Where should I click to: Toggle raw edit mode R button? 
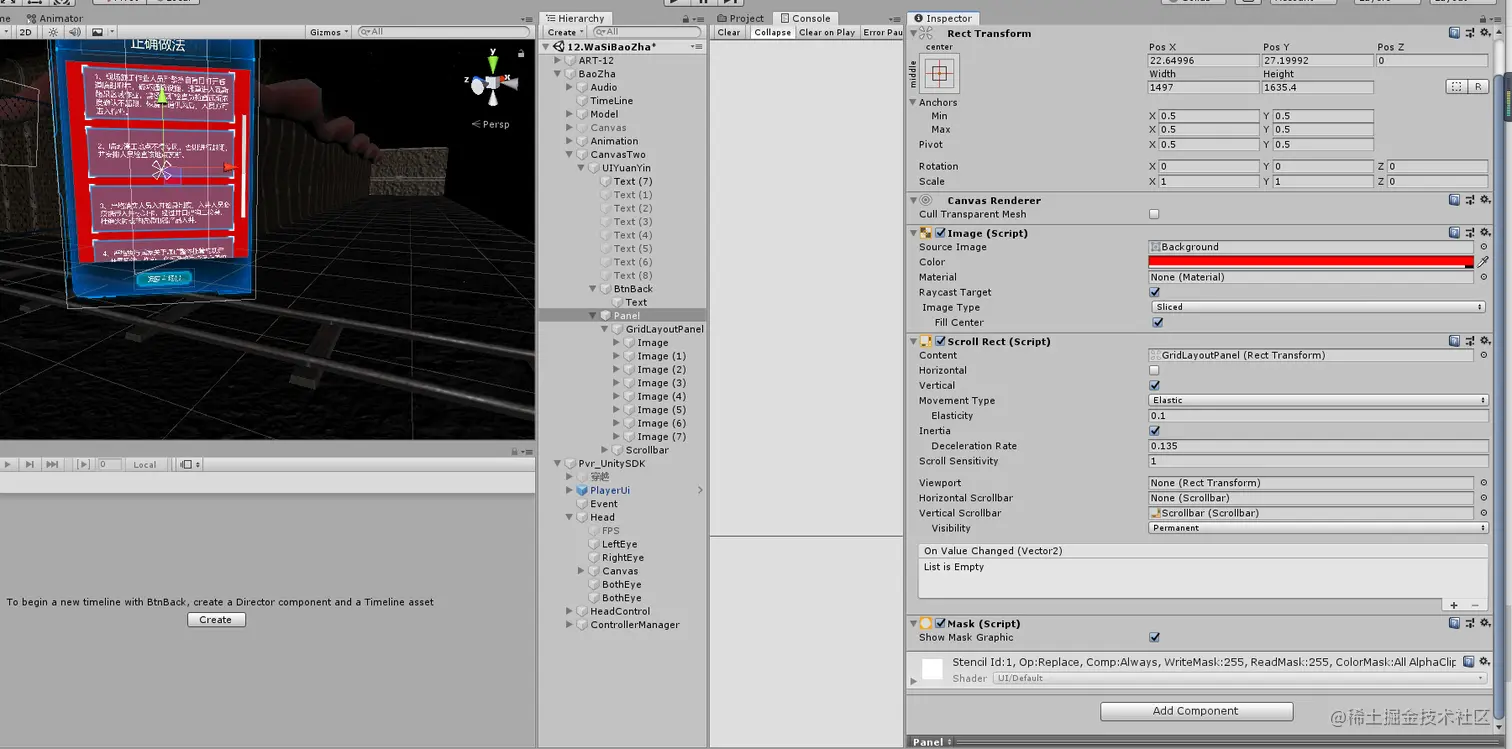[1478, 87]
